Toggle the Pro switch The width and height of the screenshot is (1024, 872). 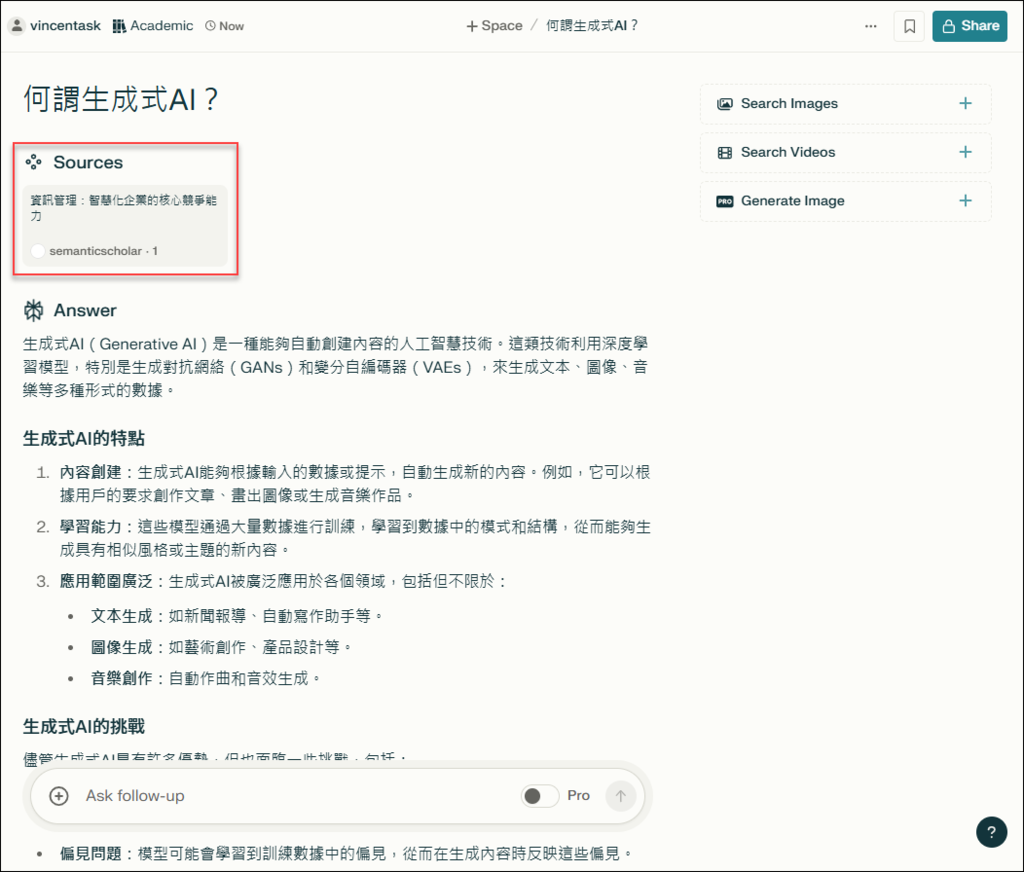539,796
